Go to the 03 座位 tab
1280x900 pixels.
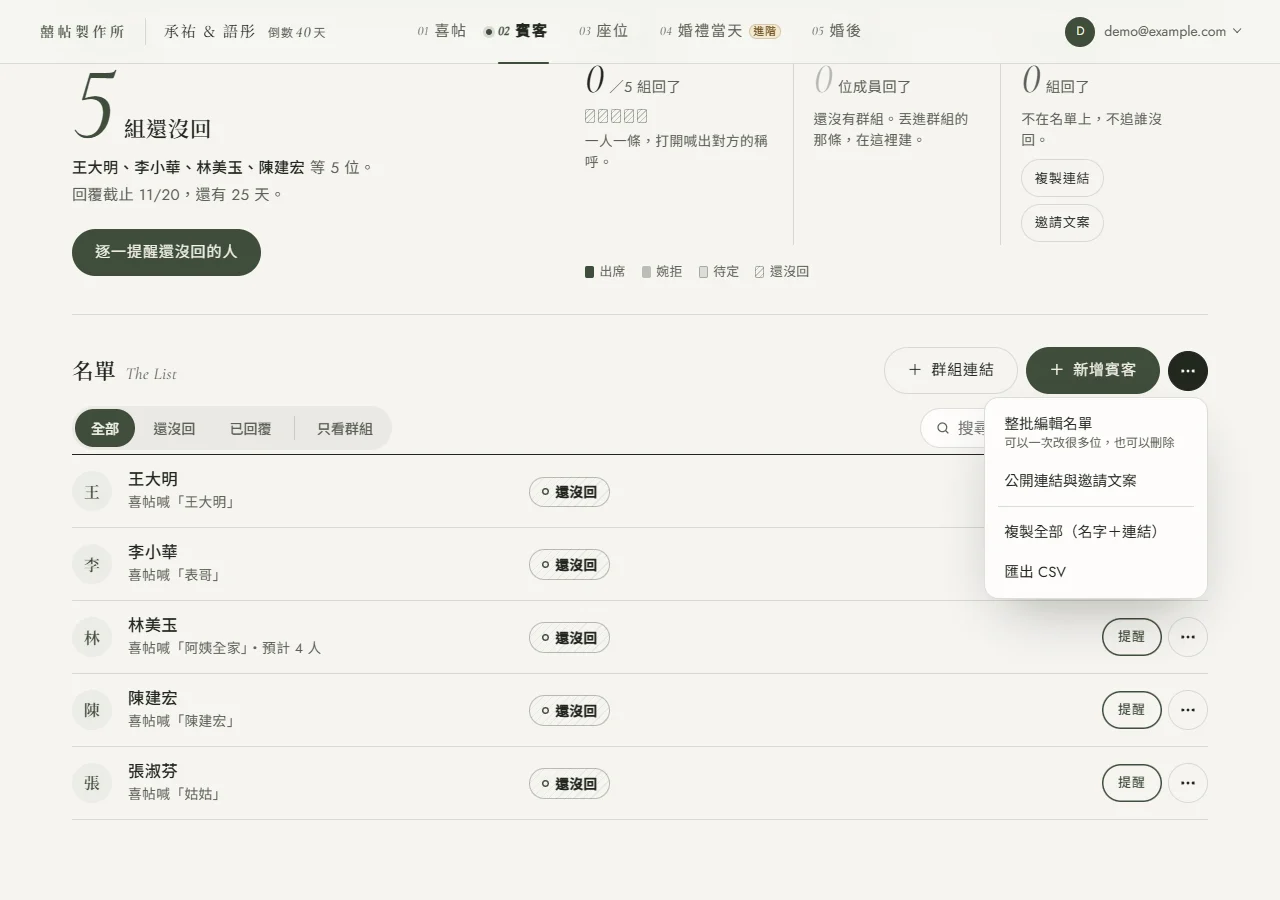point(603,31)
